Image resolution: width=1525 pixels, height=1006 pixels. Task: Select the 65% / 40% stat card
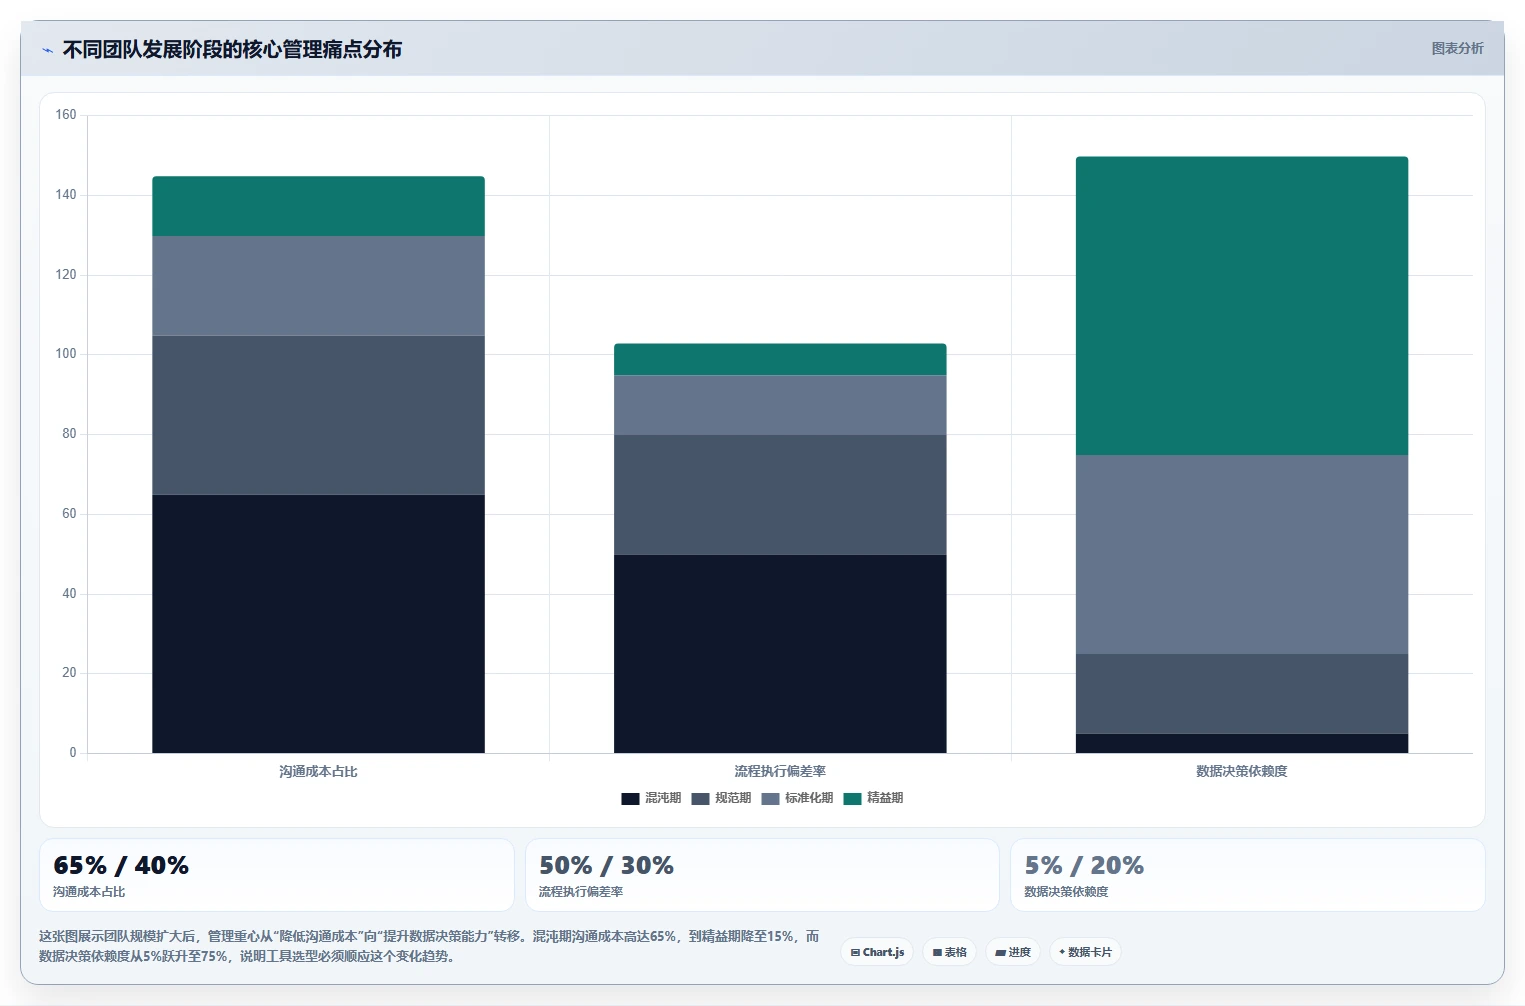pos(276,875)
